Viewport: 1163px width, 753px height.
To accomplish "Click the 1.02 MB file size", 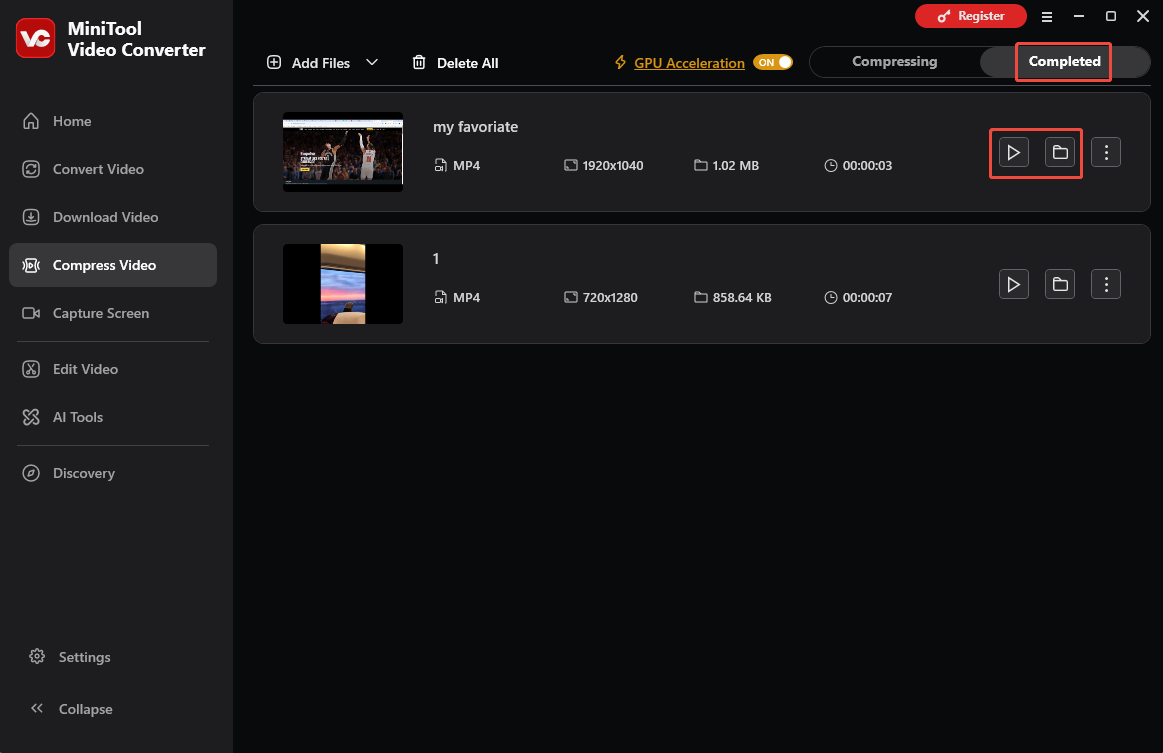I will [735, 165].
